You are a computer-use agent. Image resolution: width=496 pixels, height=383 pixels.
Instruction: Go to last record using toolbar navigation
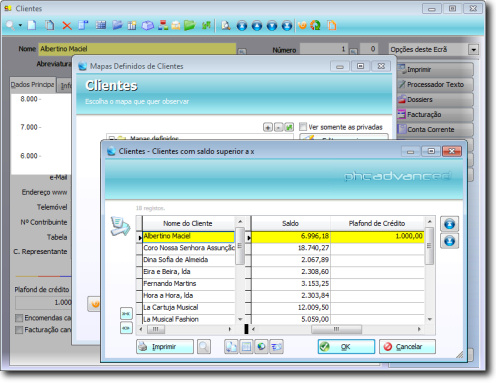point(287,26)
